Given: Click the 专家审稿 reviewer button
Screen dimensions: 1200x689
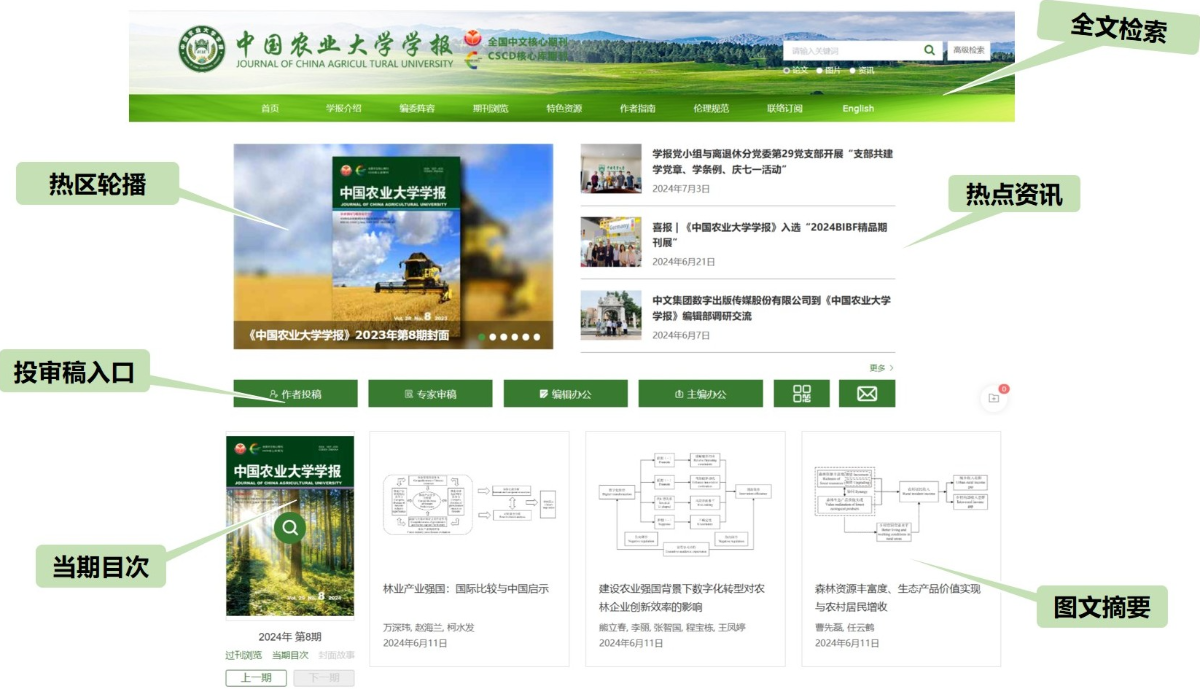Looking at the screenshot, I should 430,394.
